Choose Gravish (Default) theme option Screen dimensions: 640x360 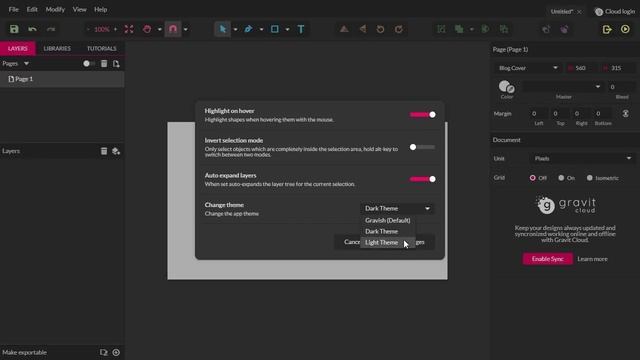click(388, 220)
